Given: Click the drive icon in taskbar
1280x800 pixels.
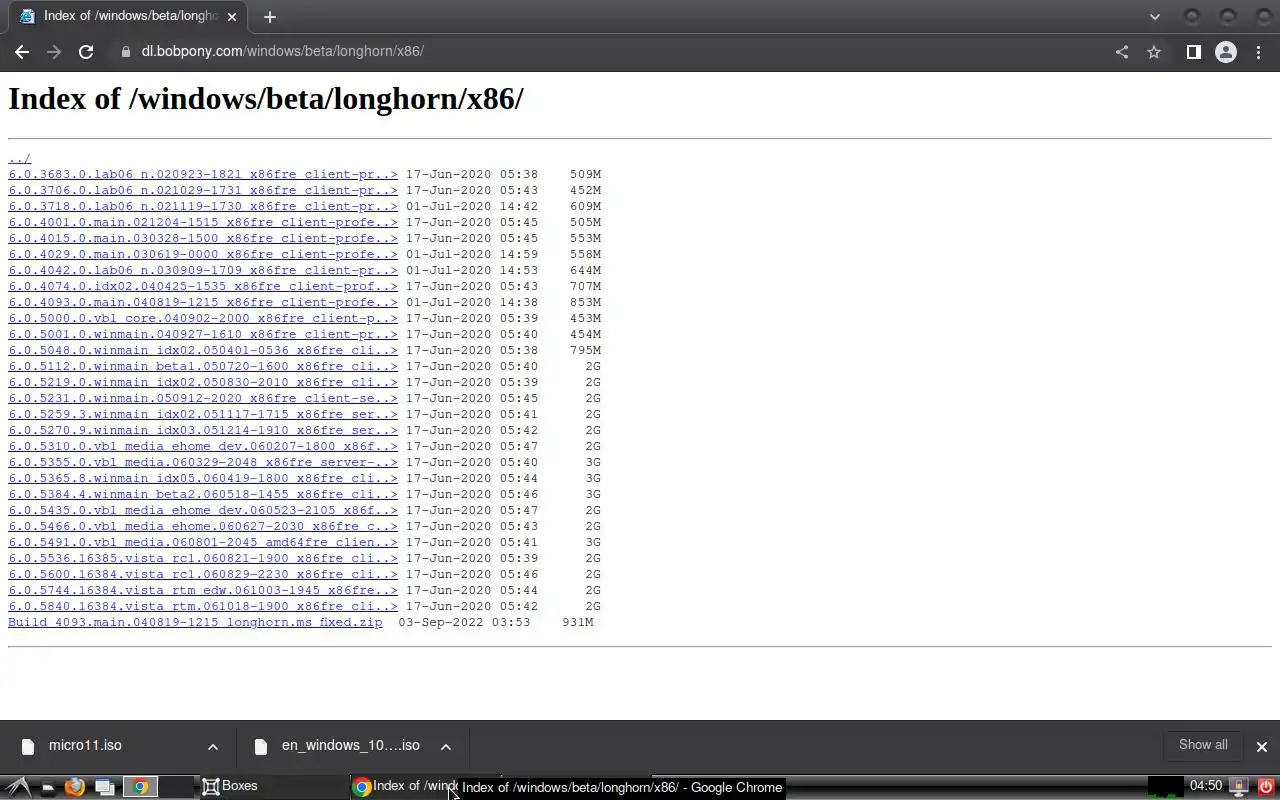Looking at the screenshot, I should click(47, 788).
